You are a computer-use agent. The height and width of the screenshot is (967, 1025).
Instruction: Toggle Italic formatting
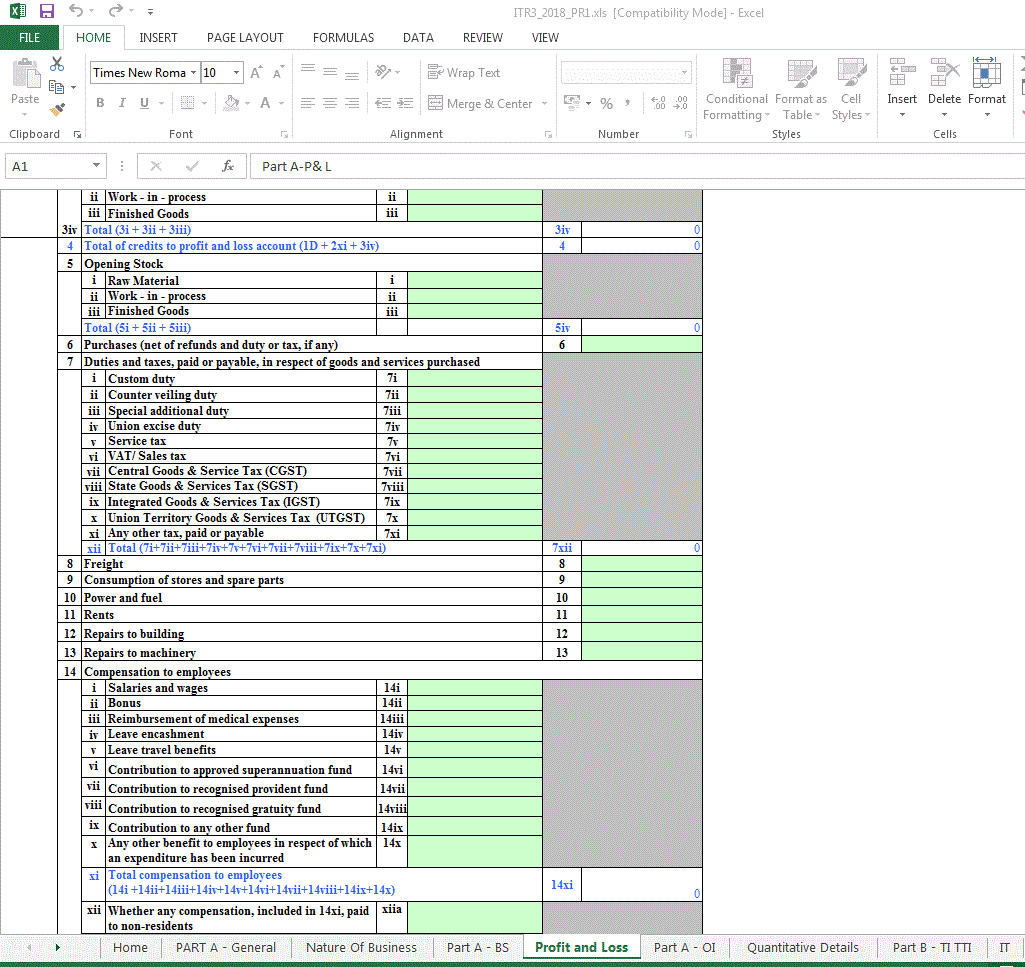pos(122,103)
